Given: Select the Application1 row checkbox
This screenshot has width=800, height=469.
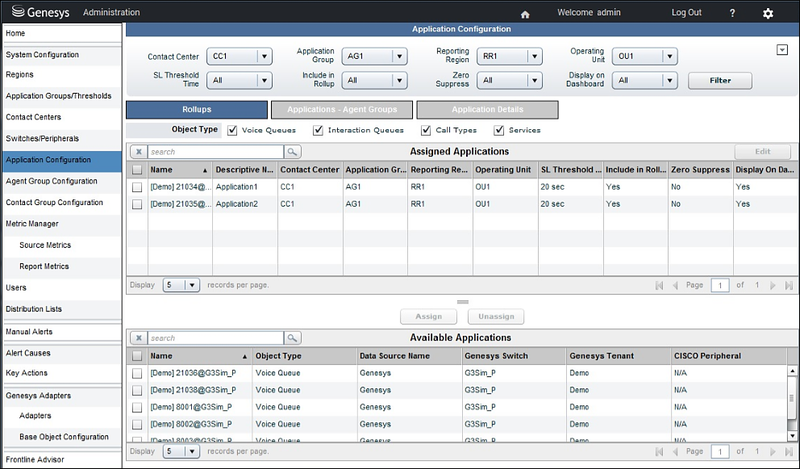Looking at the screenshot, I should [137, 187].
